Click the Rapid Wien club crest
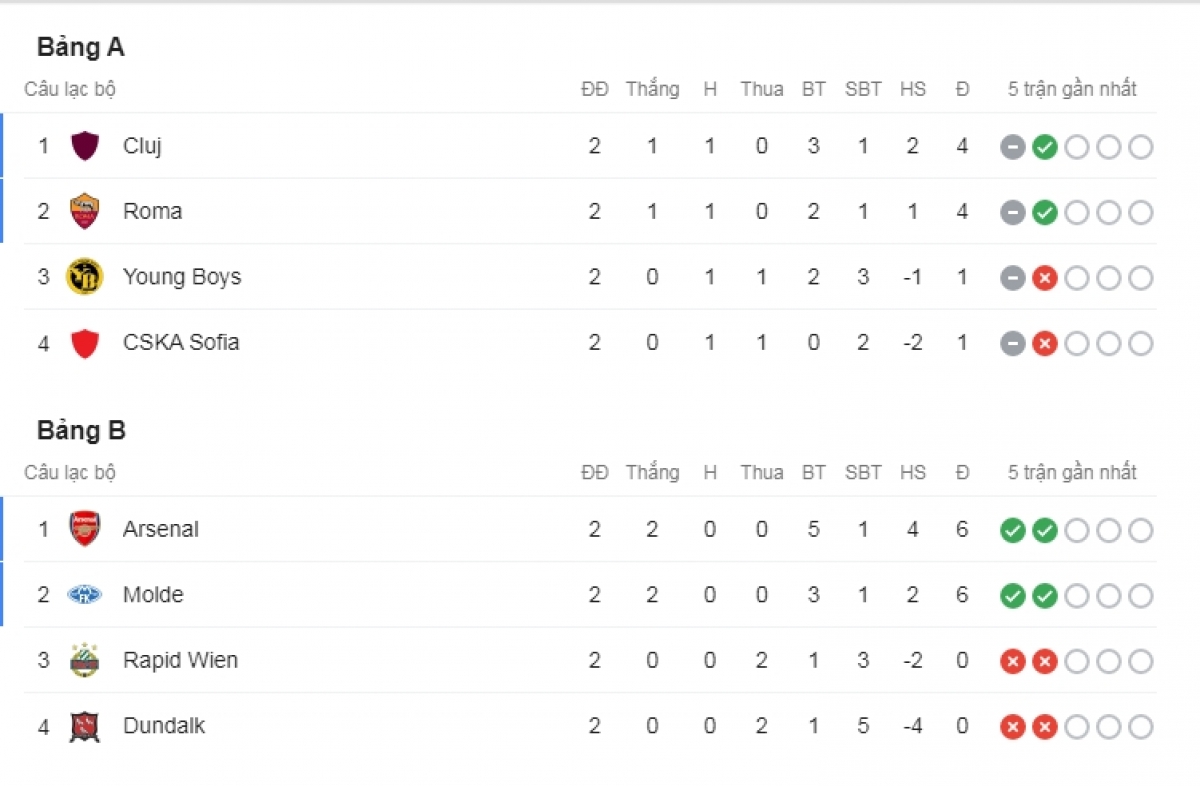1200x786 pixels. [x=85, y=660]
